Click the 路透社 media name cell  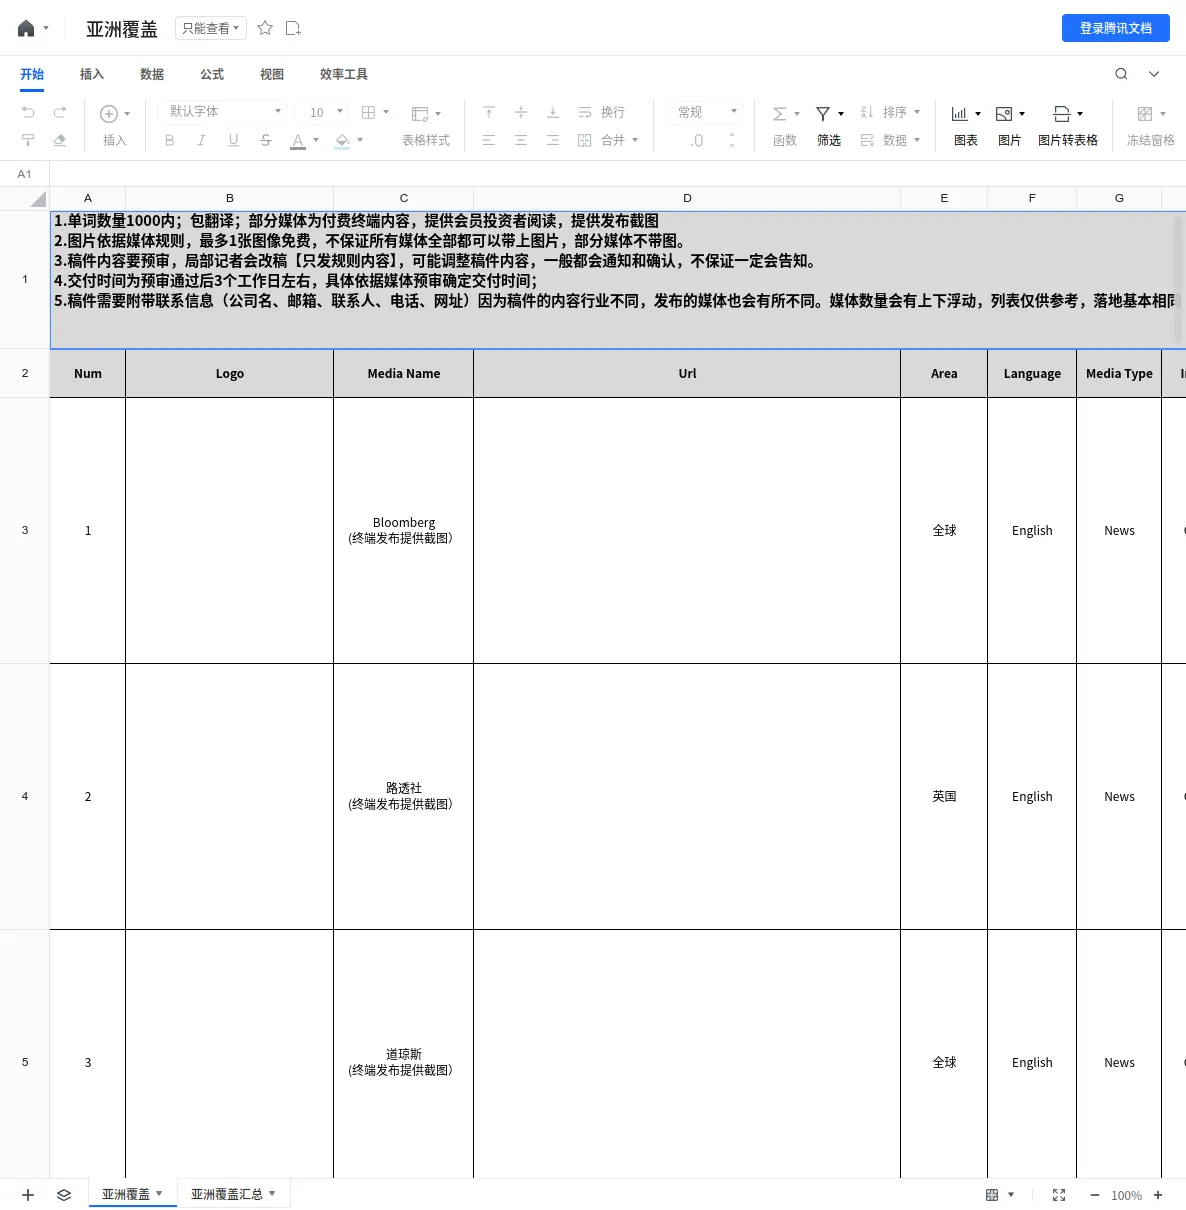(x=404, y=796)
